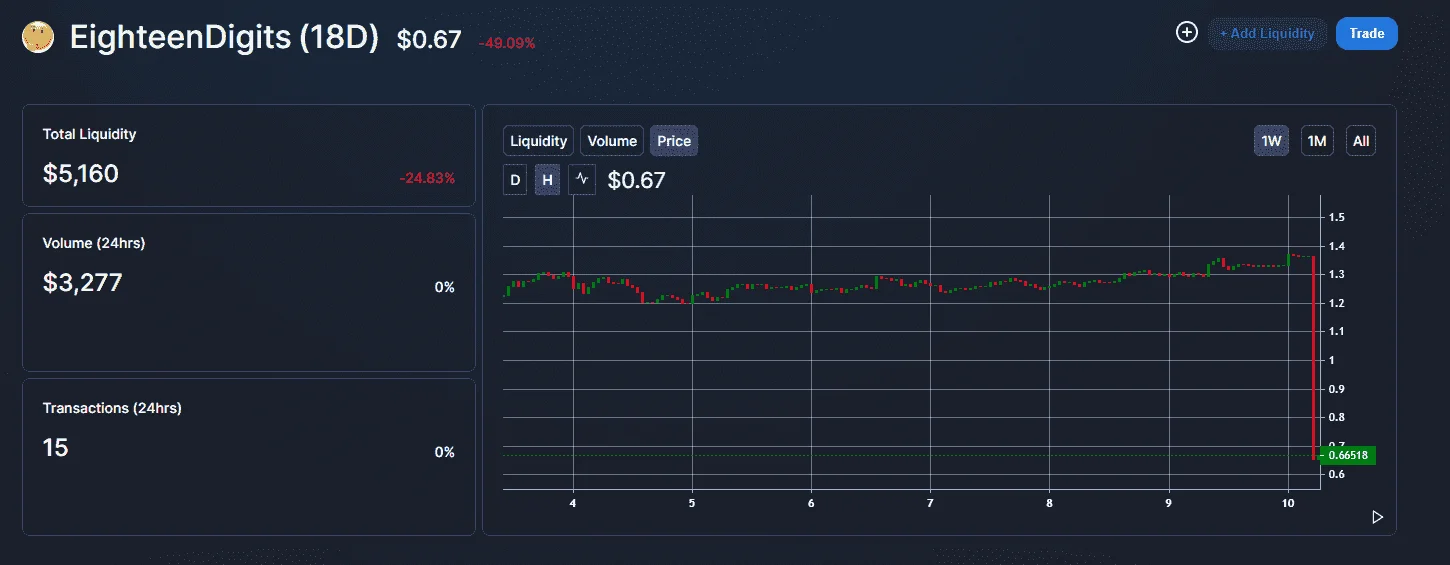
Task: Switch chart to Volume tab
Action: pos(612,141)
